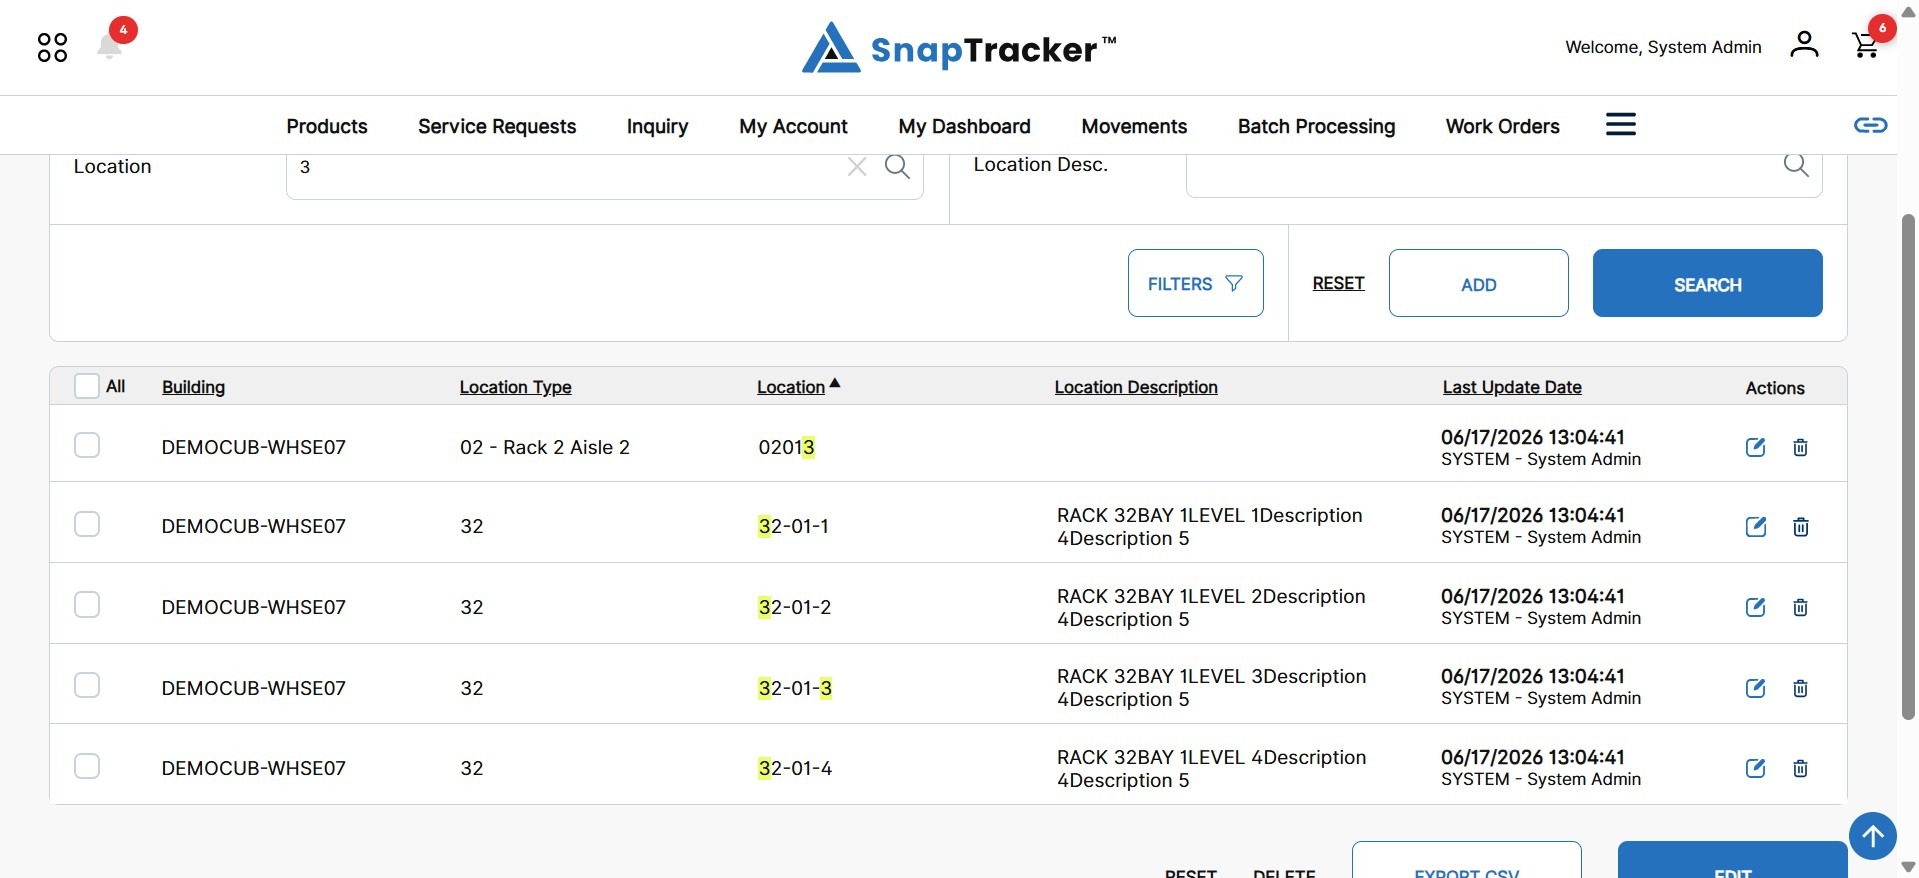Go to Batch Processing menu
1919x878 pixels.
[x=1316, y=126]
